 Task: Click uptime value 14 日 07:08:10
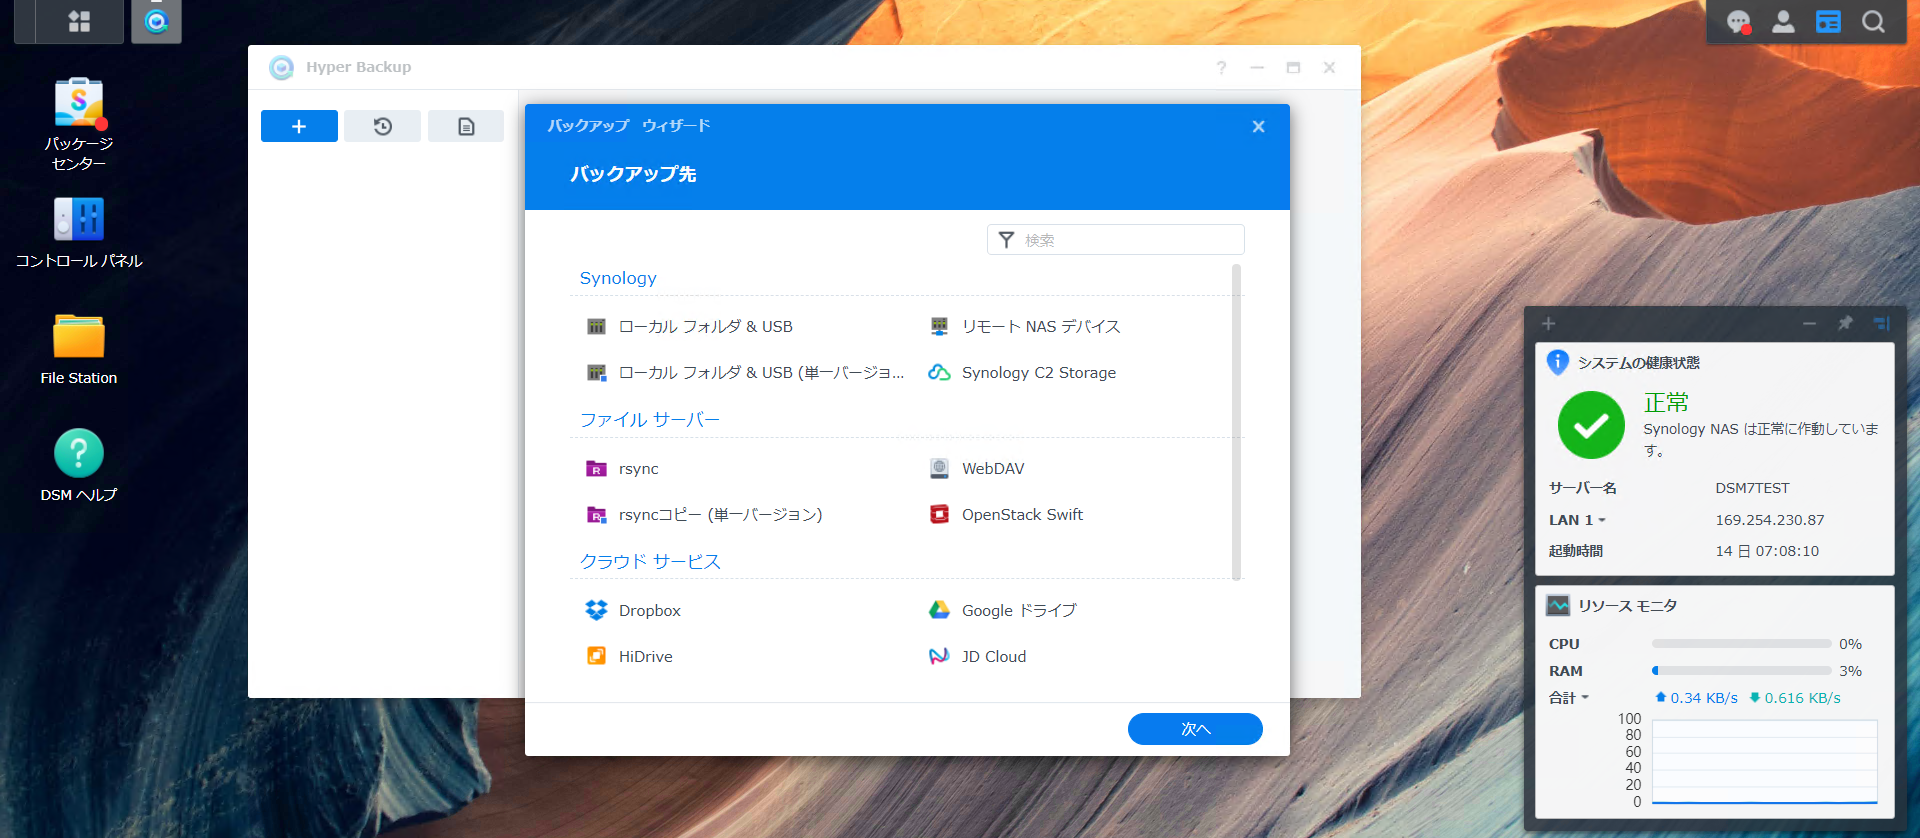(1766, 551)
